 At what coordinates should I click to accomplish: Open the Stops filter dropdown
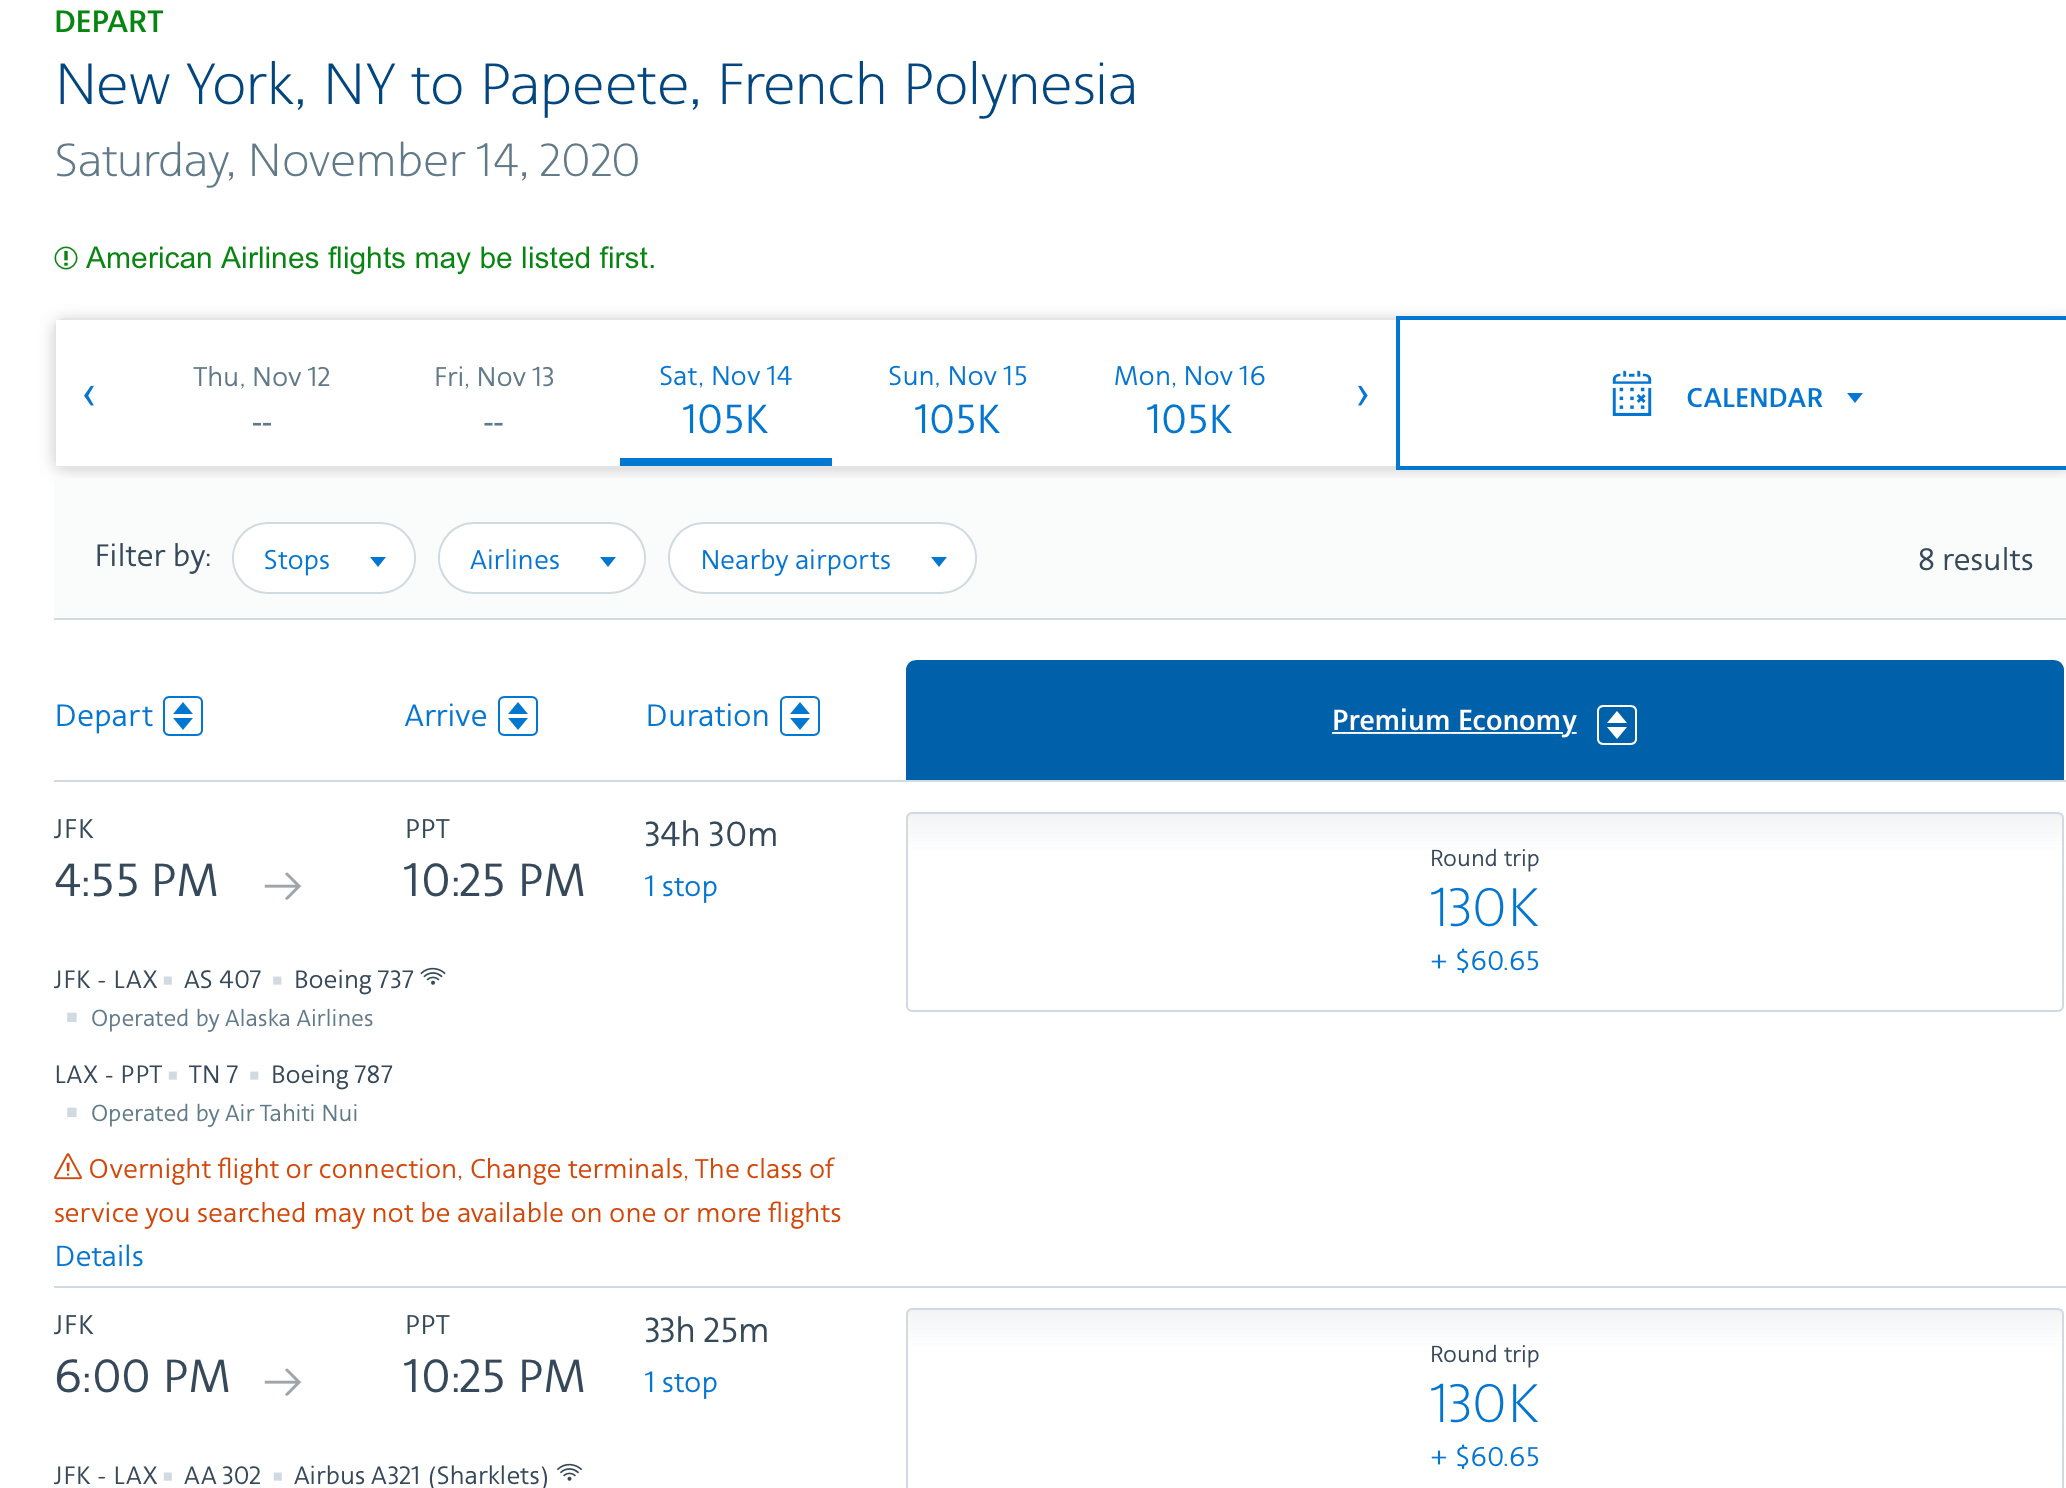pyautogui.click(x=323, y=559)
